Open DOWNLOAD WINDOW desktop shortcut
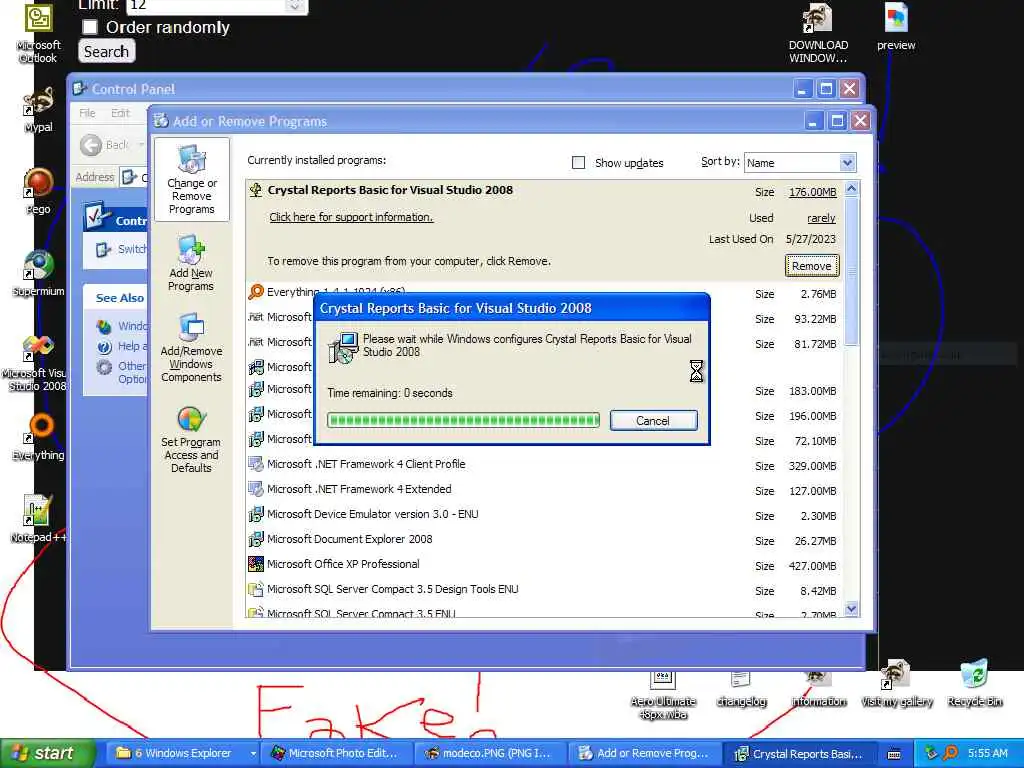Image resolution: width=1024 pixels, height=768 pixels. [x=818, y=18]
